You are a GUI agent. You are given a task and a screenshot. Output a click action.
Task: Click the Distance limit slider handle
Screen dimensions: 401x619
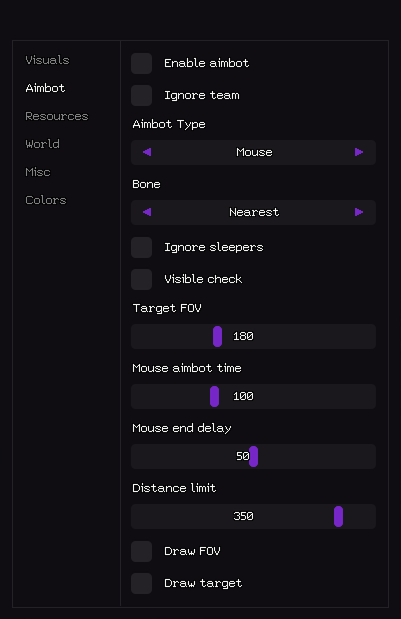click(339, 516)
